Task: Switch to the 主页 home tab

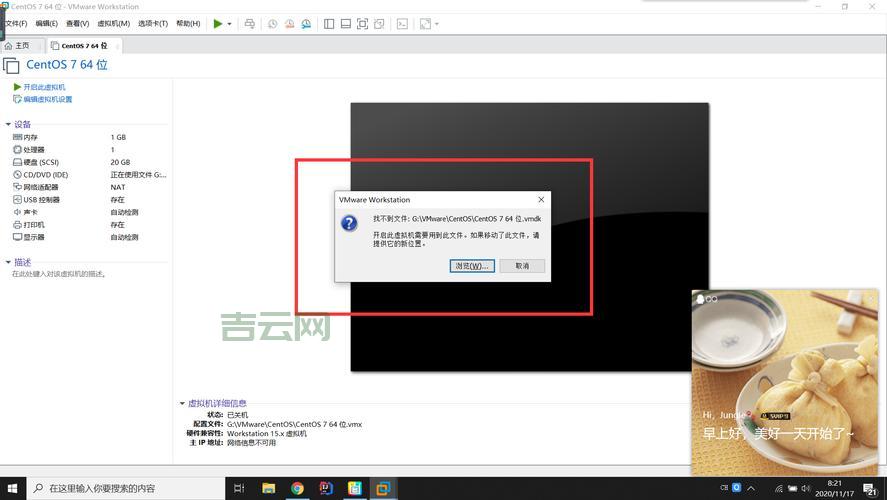Action: point(18,45)
